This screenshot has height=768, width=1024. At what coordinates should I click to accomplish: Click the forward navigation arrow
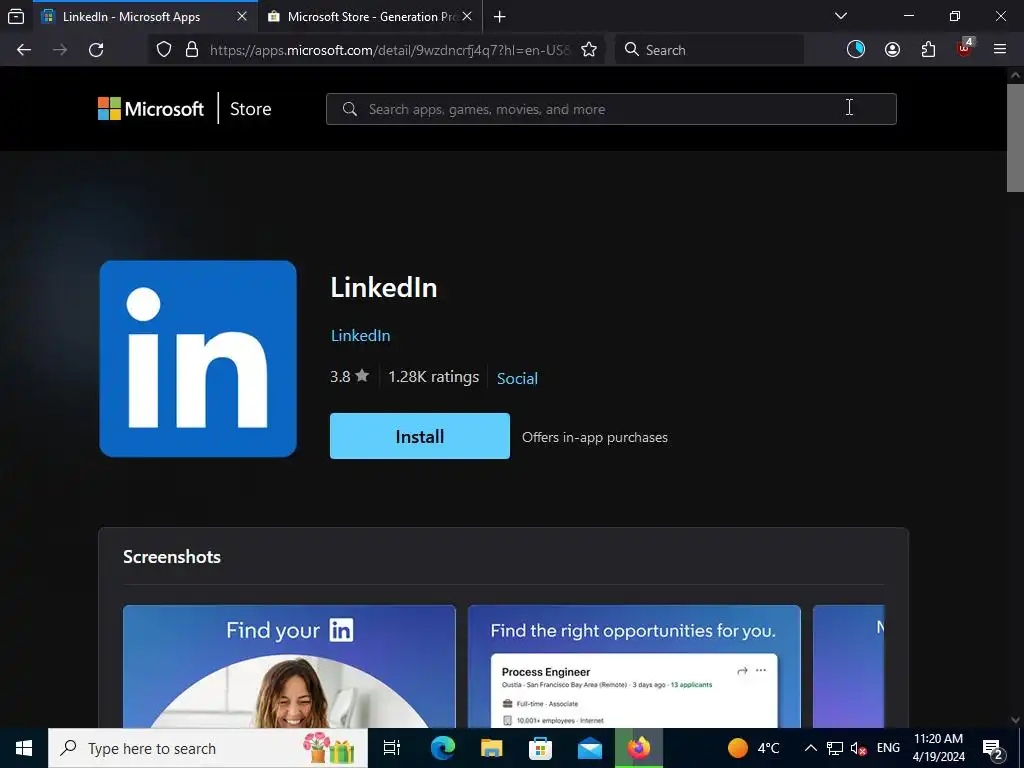[x=60, y=50]
